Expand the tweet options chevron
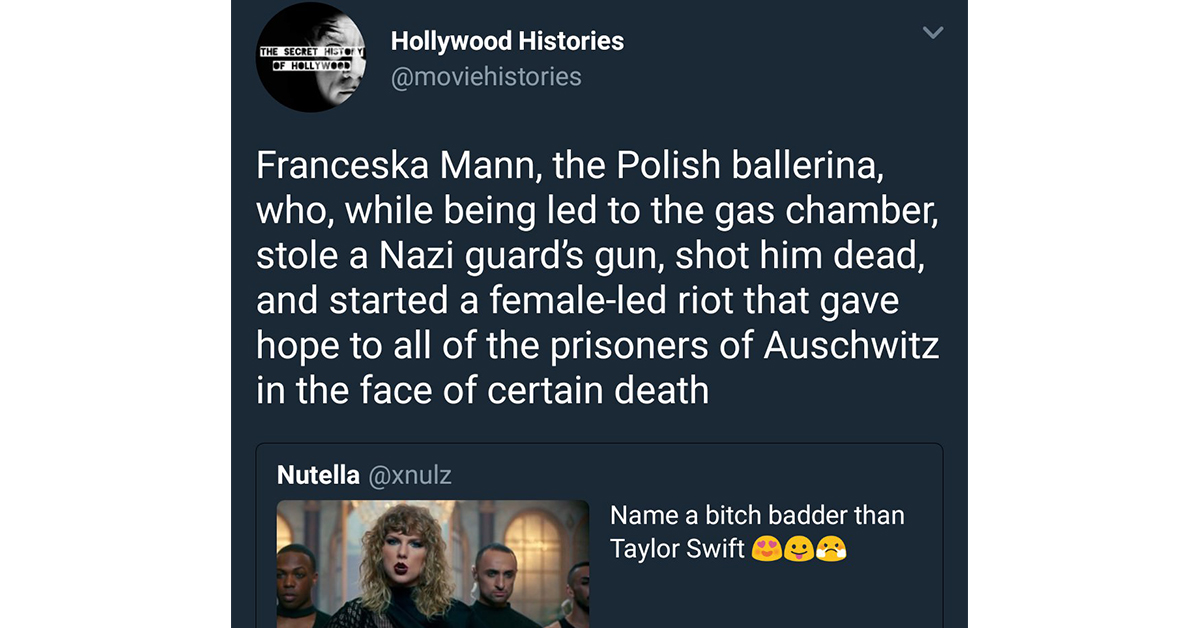Screen dimensions: 1200x628 click(932, 34)
